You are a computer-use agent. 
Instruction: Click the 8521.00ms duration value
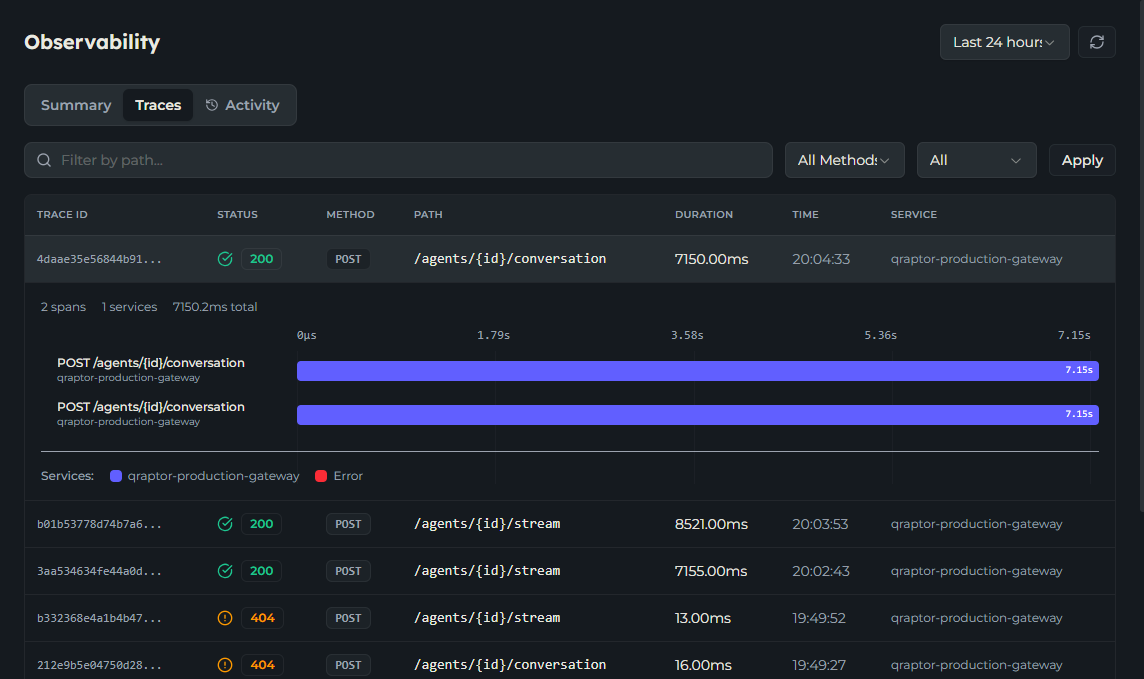click(x=711, y=524)
